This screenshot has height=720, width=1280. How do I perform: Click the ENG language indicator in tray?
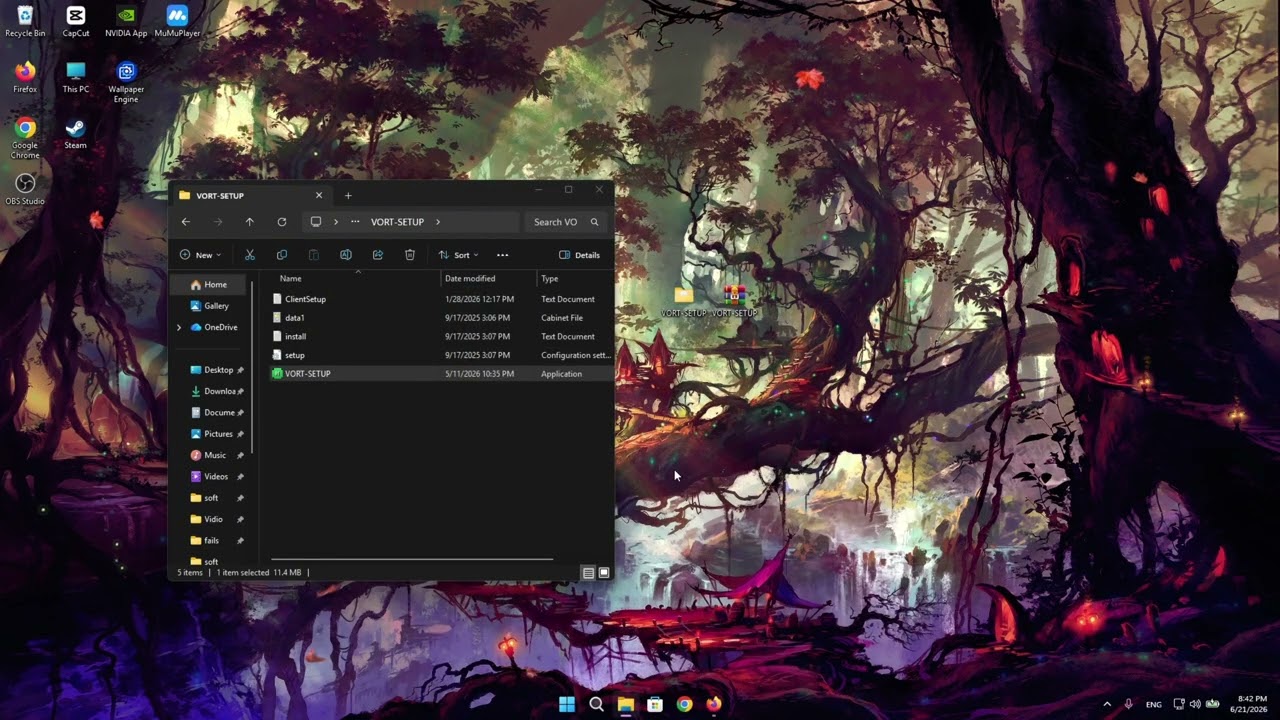pyautogui.click(x=1153, y=705)
